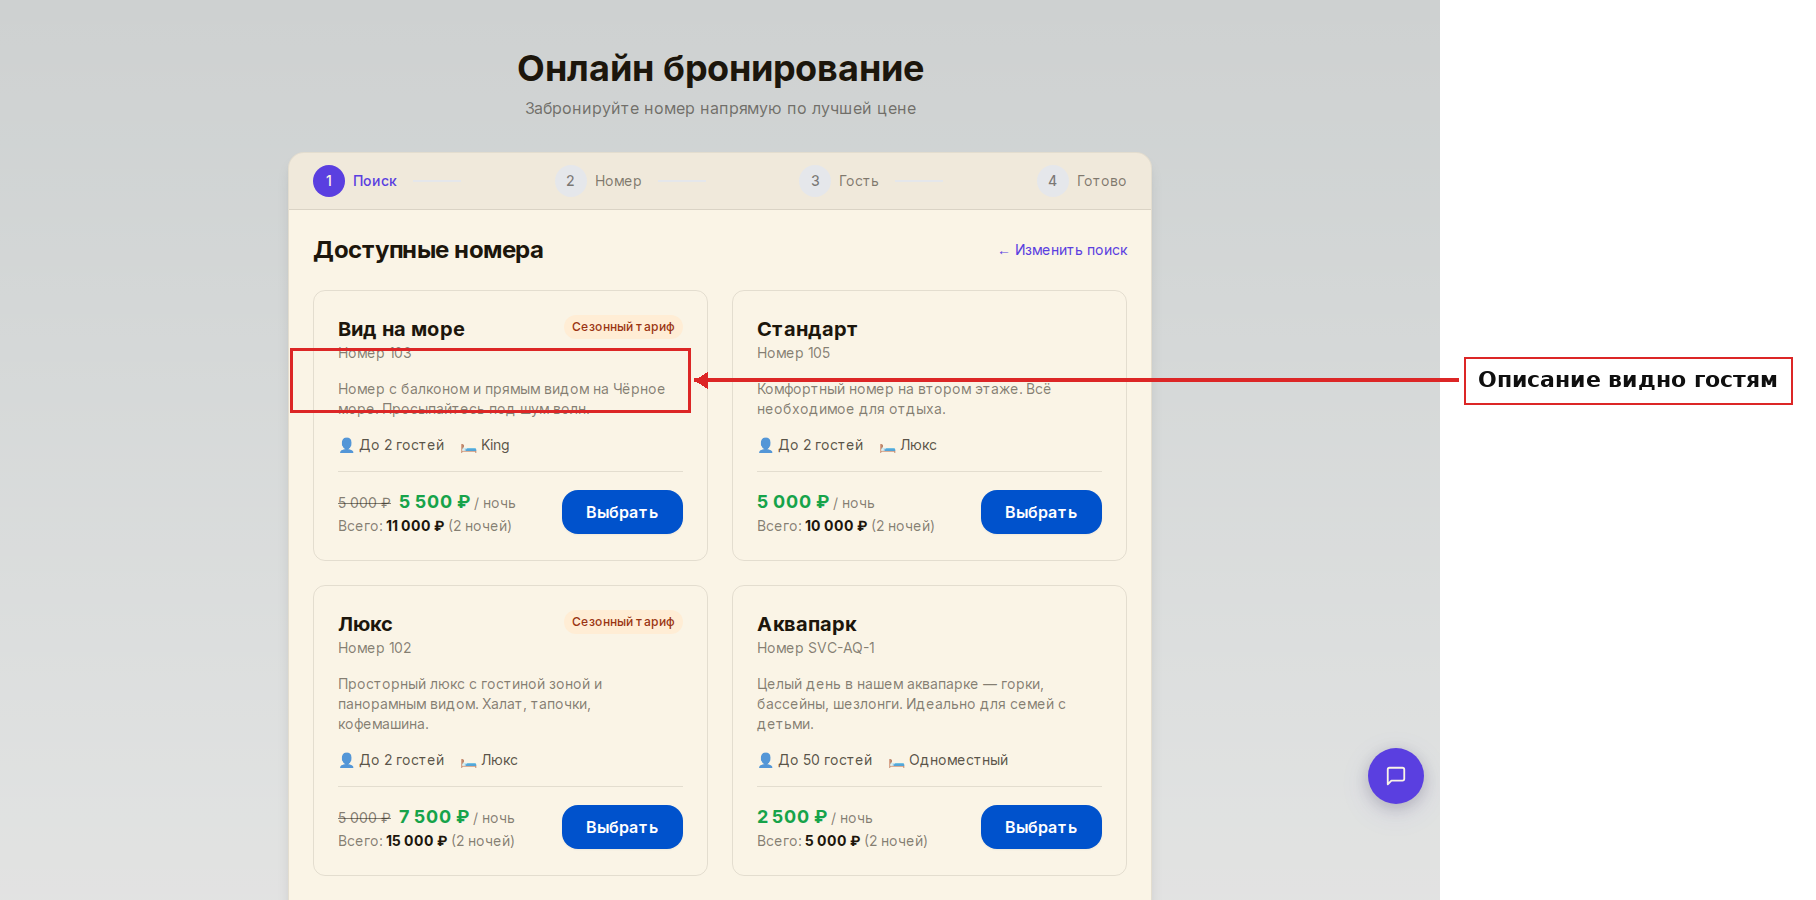The height and width of the screenshot is (900, 1816).
Task: Click guest icon in Стандарт card
Action: (765, 445)
